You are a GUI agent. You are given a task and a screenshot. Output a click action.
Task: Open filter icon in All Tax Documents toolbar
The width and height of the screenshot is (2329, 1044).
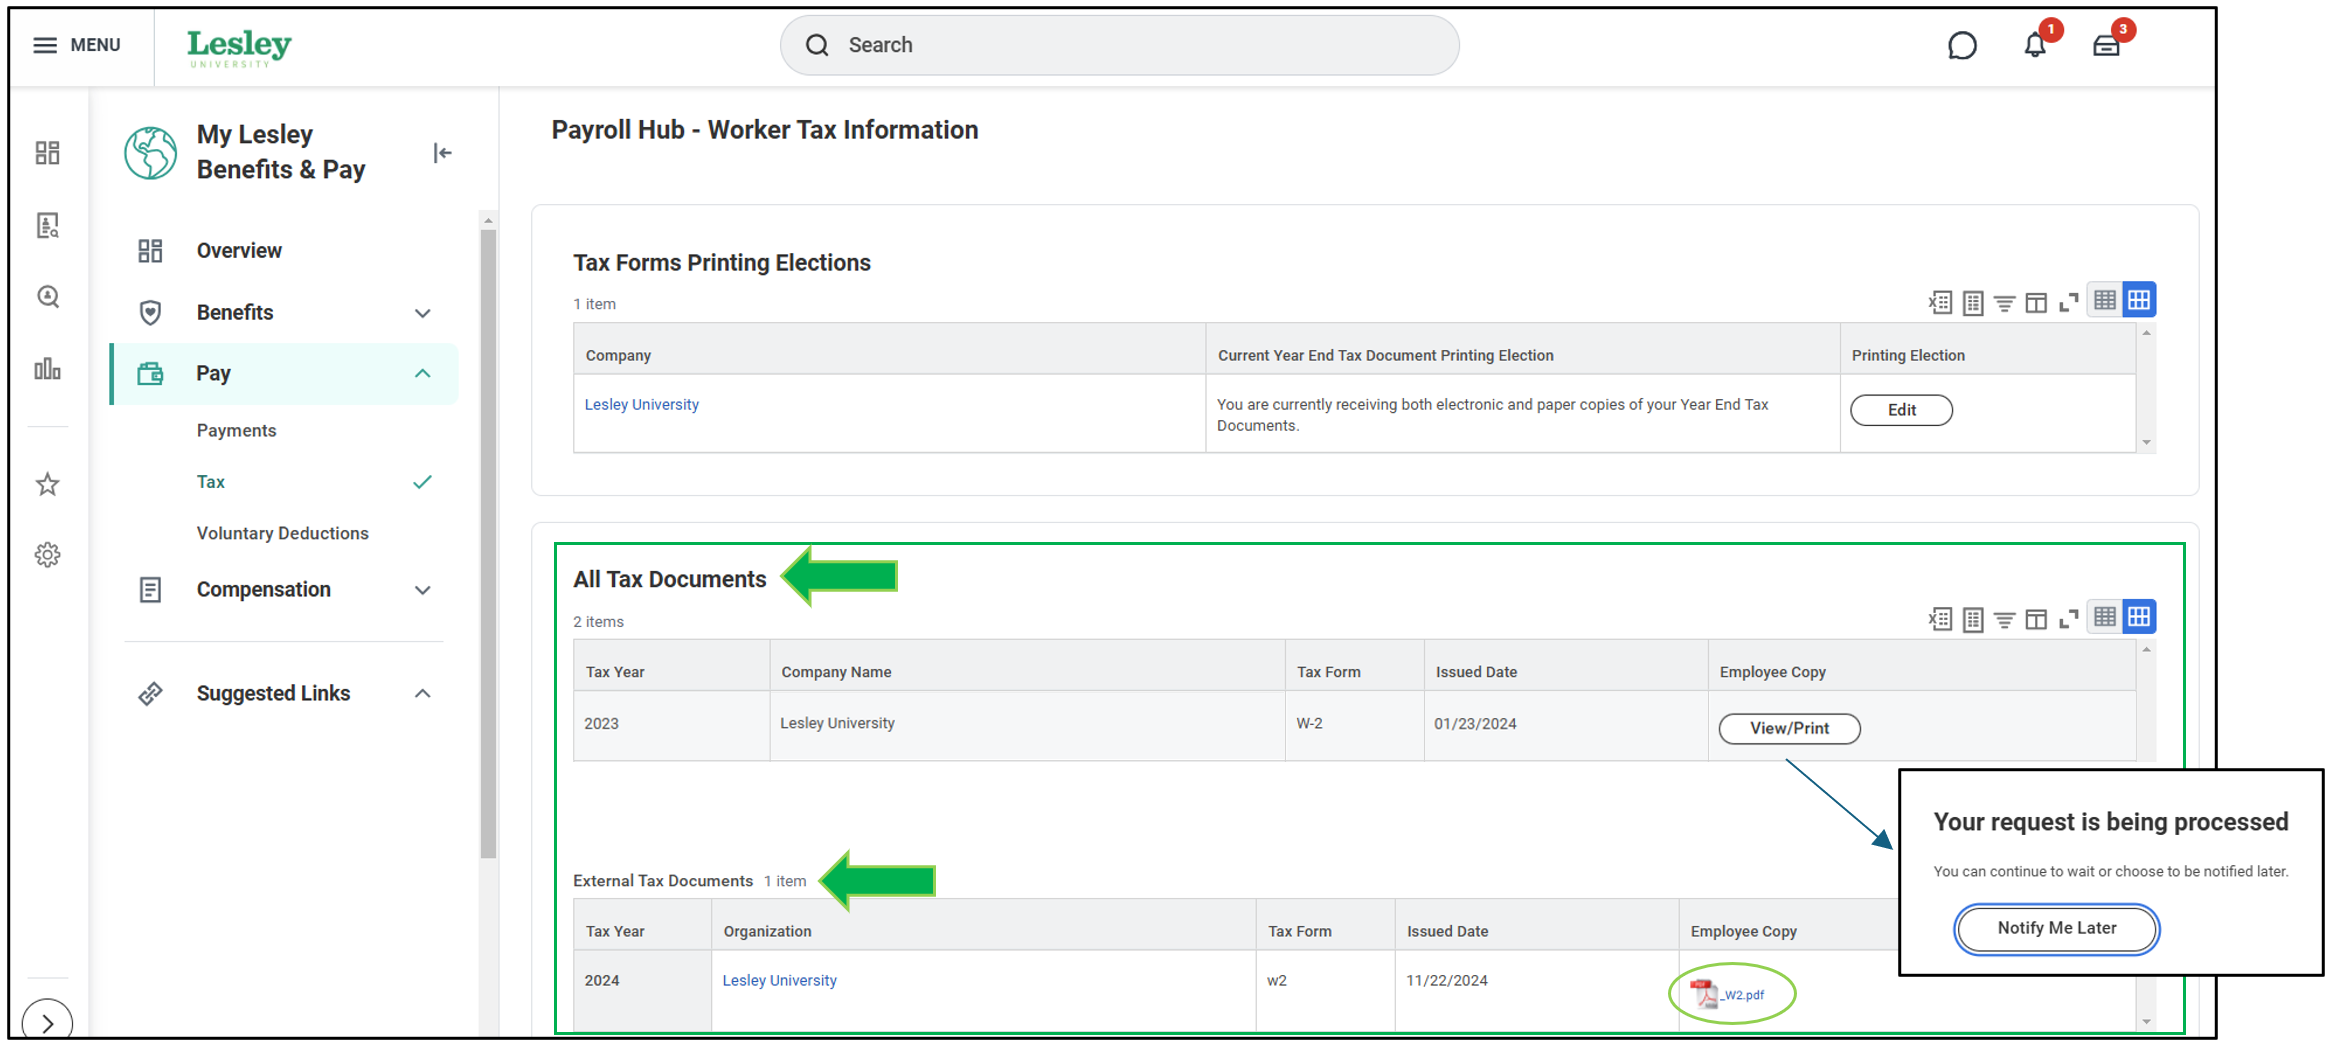click(x=2004, y=619)
